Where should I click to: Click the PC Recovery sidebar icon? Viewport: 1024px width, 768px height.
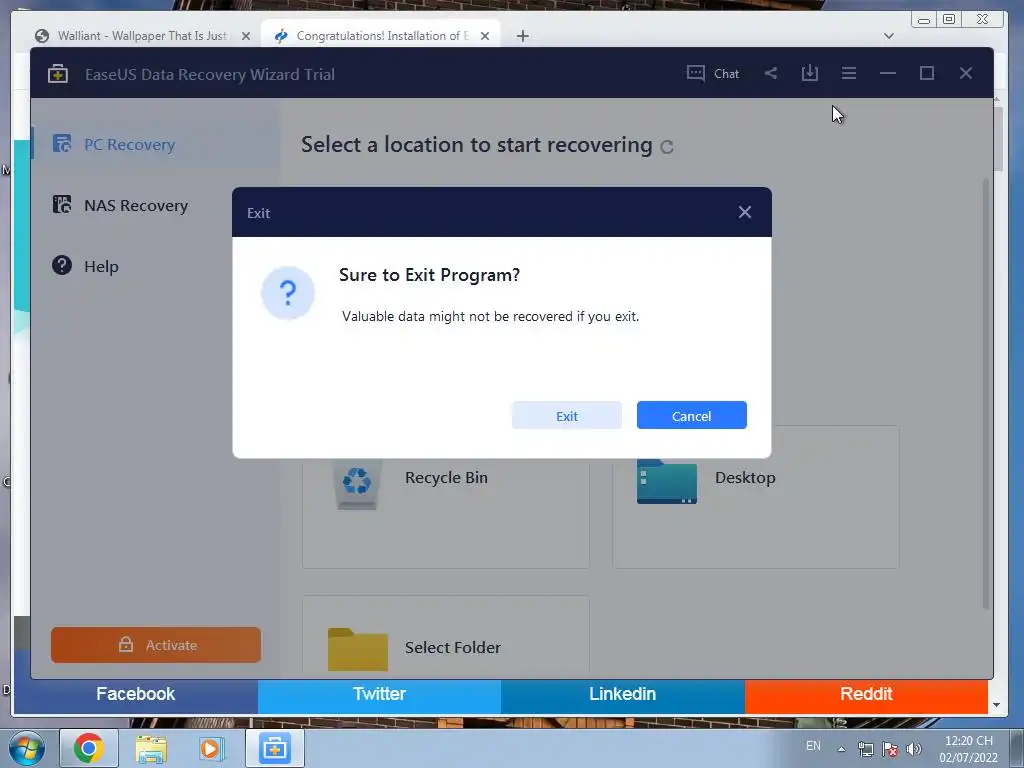[x=61, y=144]
